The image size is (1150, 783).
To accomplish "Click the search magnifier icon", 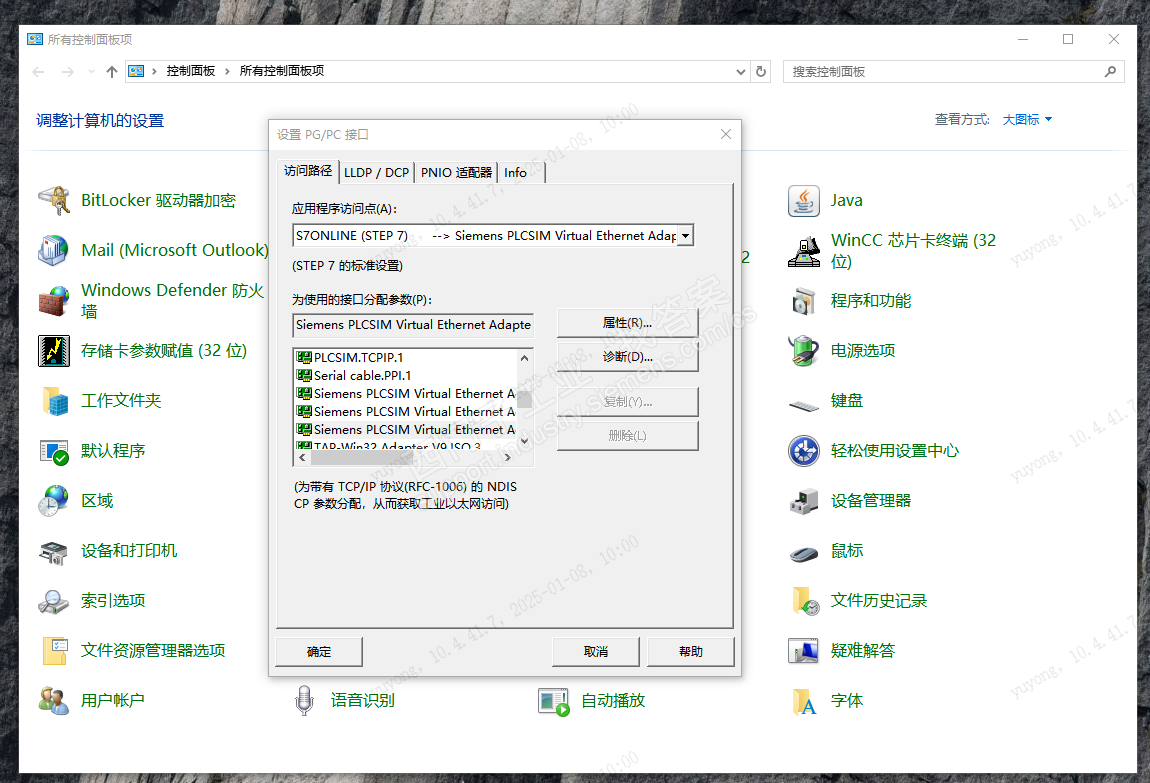I will tap(1110, 71).
